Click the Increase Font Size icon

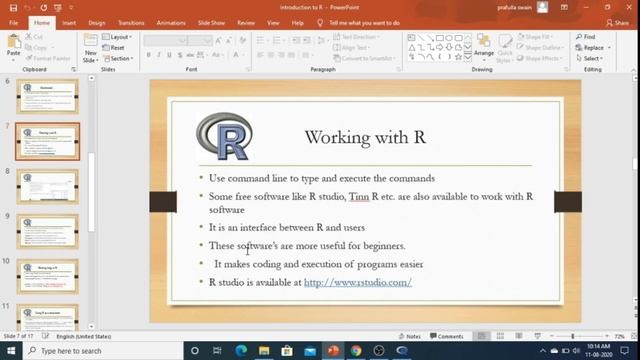tap(218, 40)
